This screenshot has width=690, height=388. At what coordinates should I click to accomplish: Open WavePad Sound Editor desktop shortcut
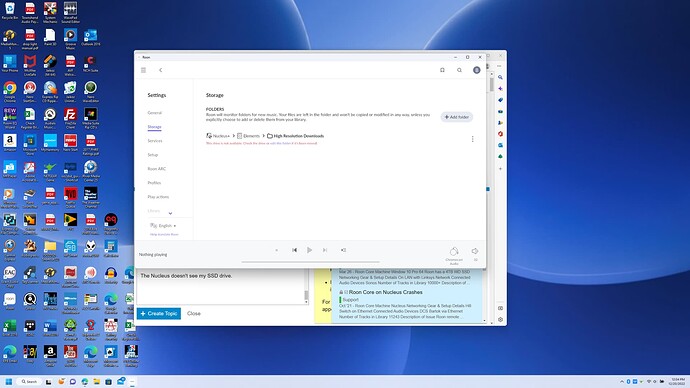70,12
